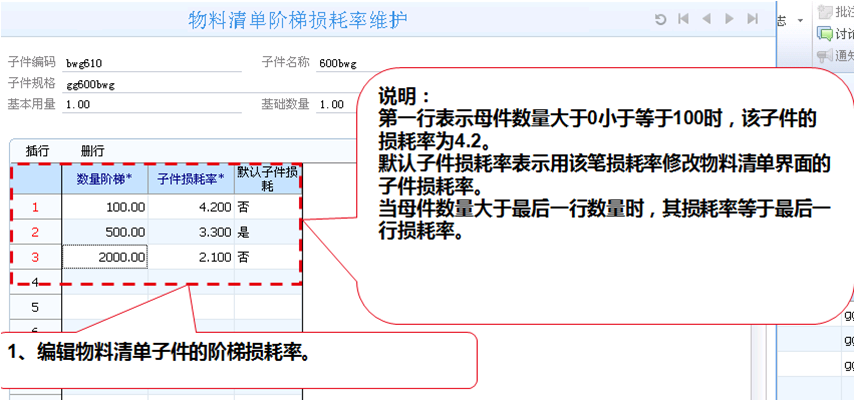Open the dropdown arrow beside 志
The width and height of the screenshot is (855, 401).
801,20
